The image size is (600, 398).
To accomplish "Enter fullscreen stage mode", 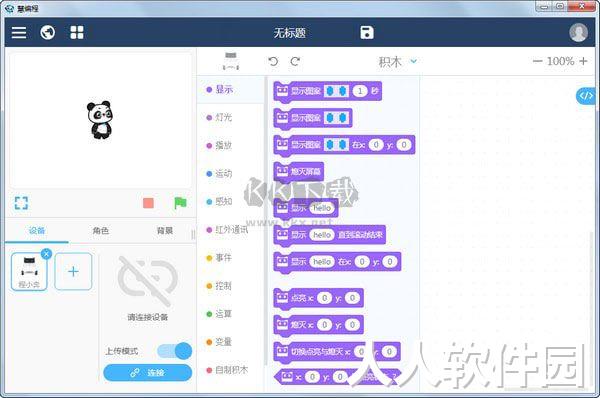I will [21, 203].
